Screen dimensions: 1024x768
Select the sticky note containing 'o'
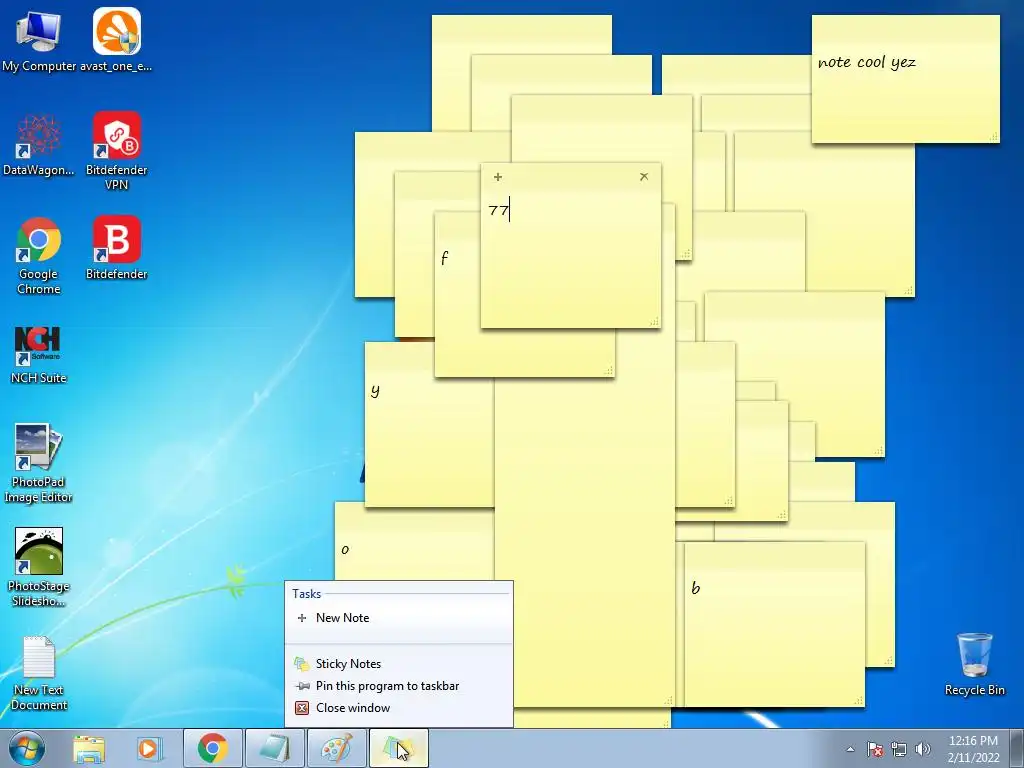pos(414,541)
